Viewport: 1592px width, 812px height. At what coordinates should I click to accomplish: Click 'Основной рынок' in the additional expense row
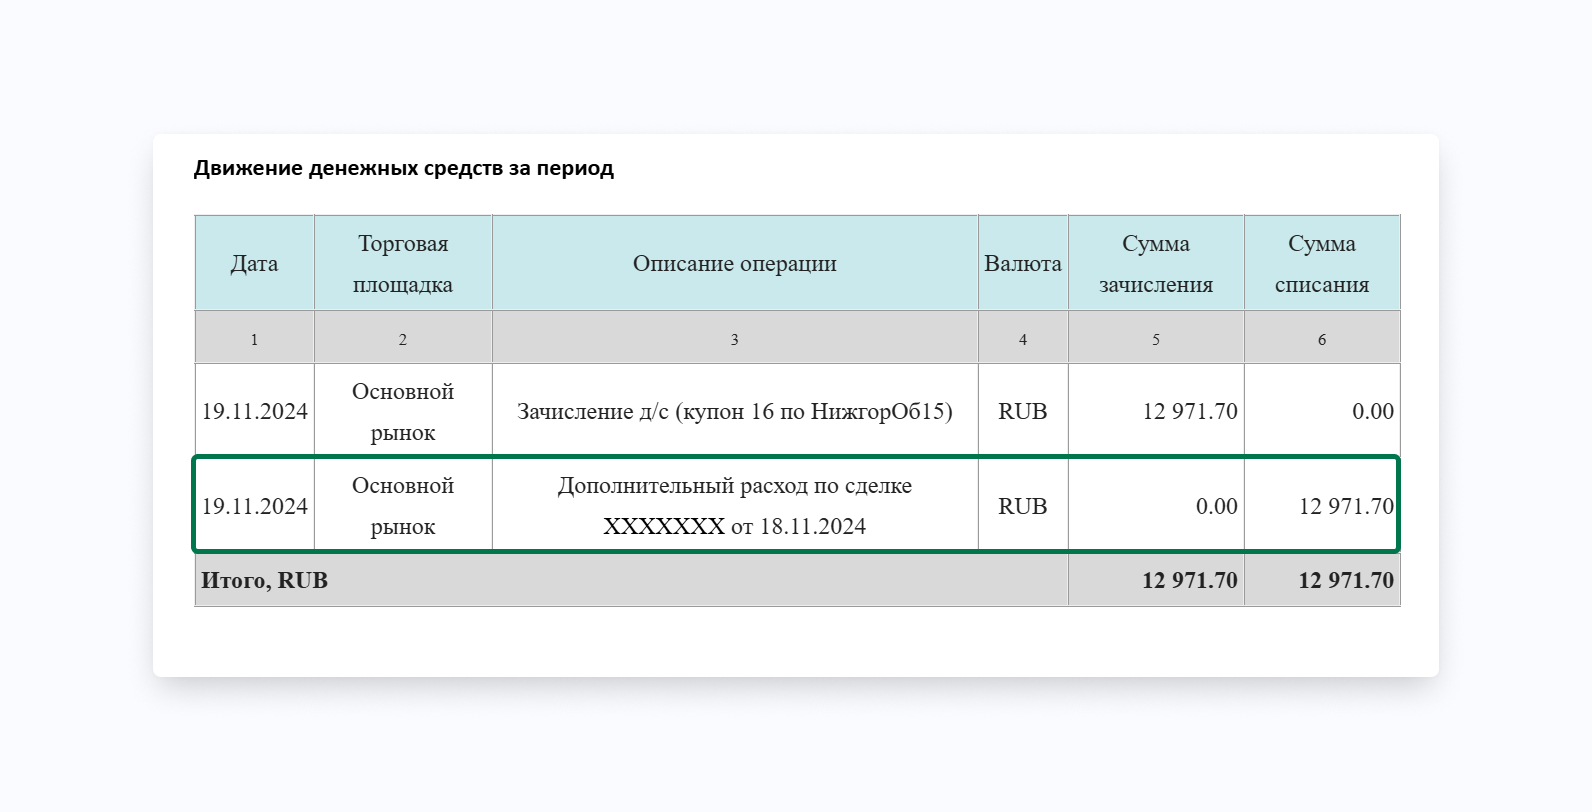403,506
